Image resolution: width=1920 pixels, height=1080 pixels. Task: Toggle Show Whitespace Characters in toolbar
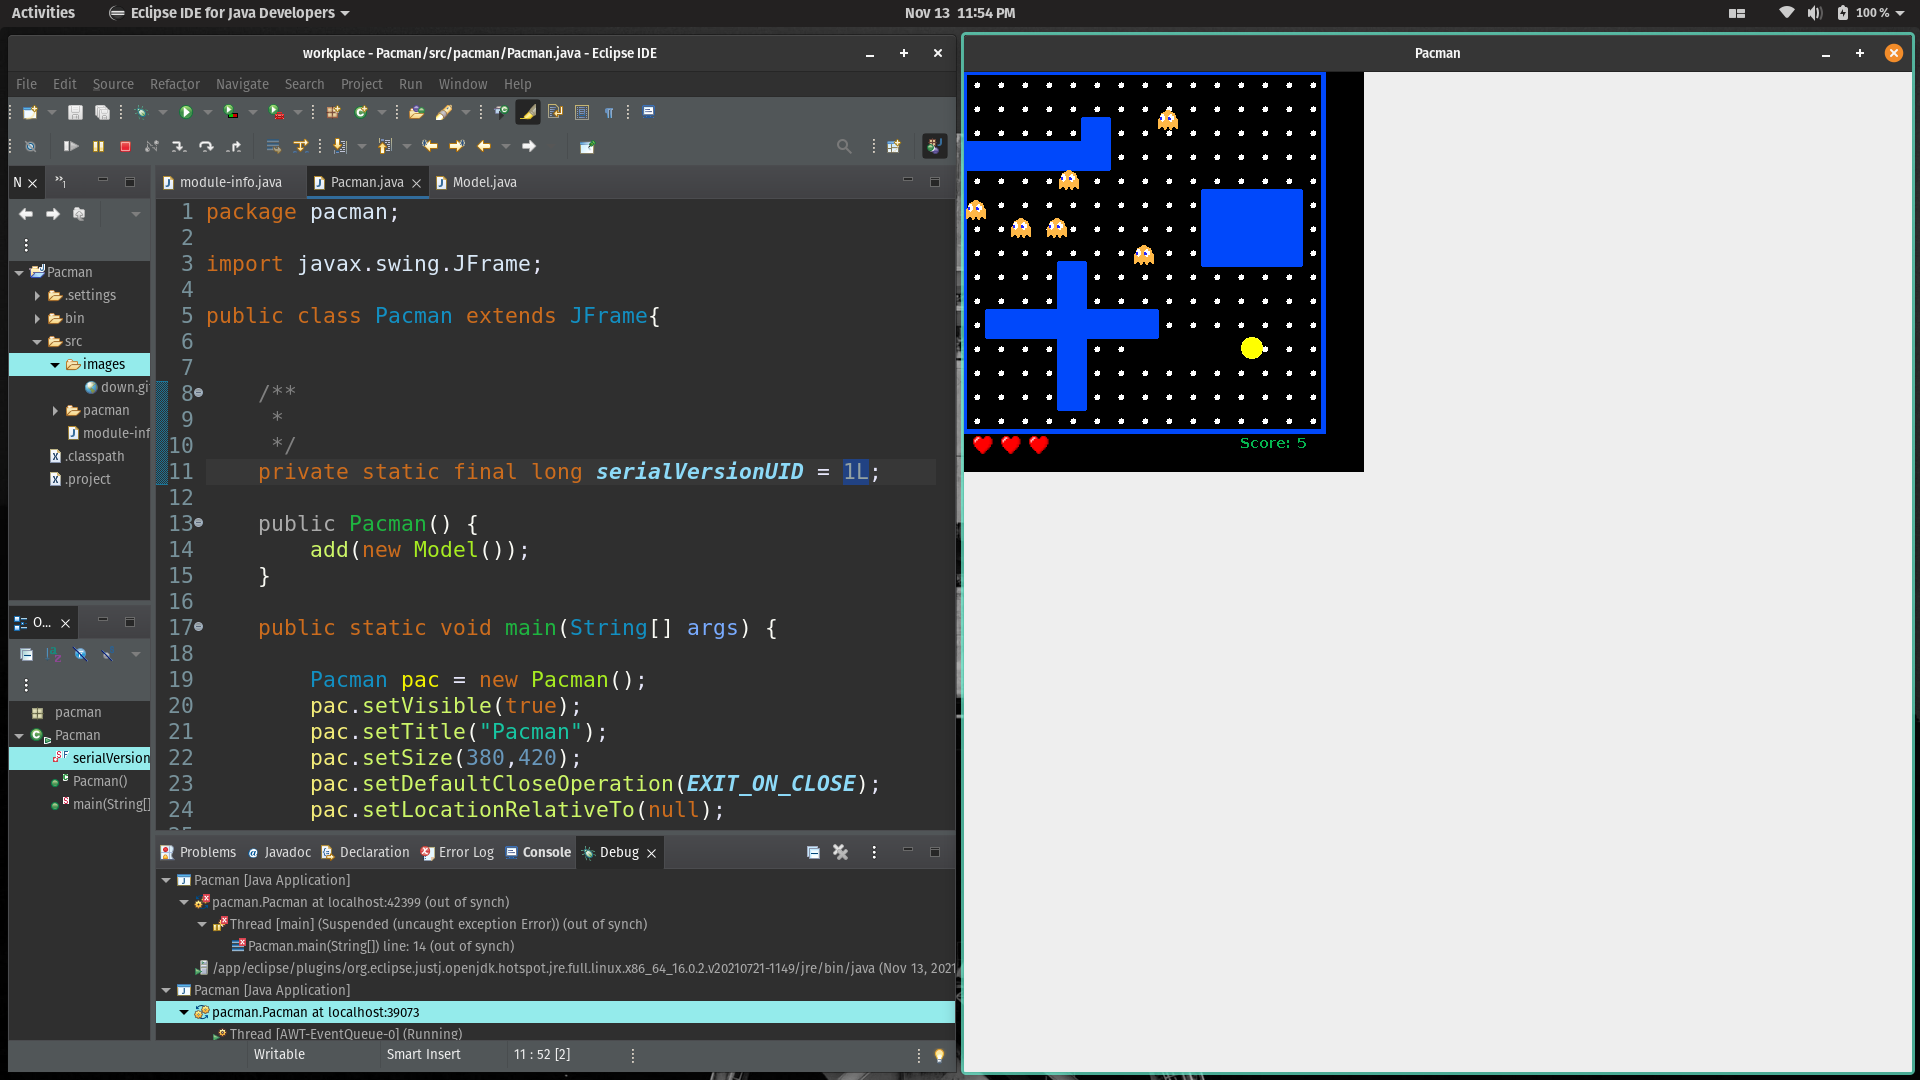609,112
